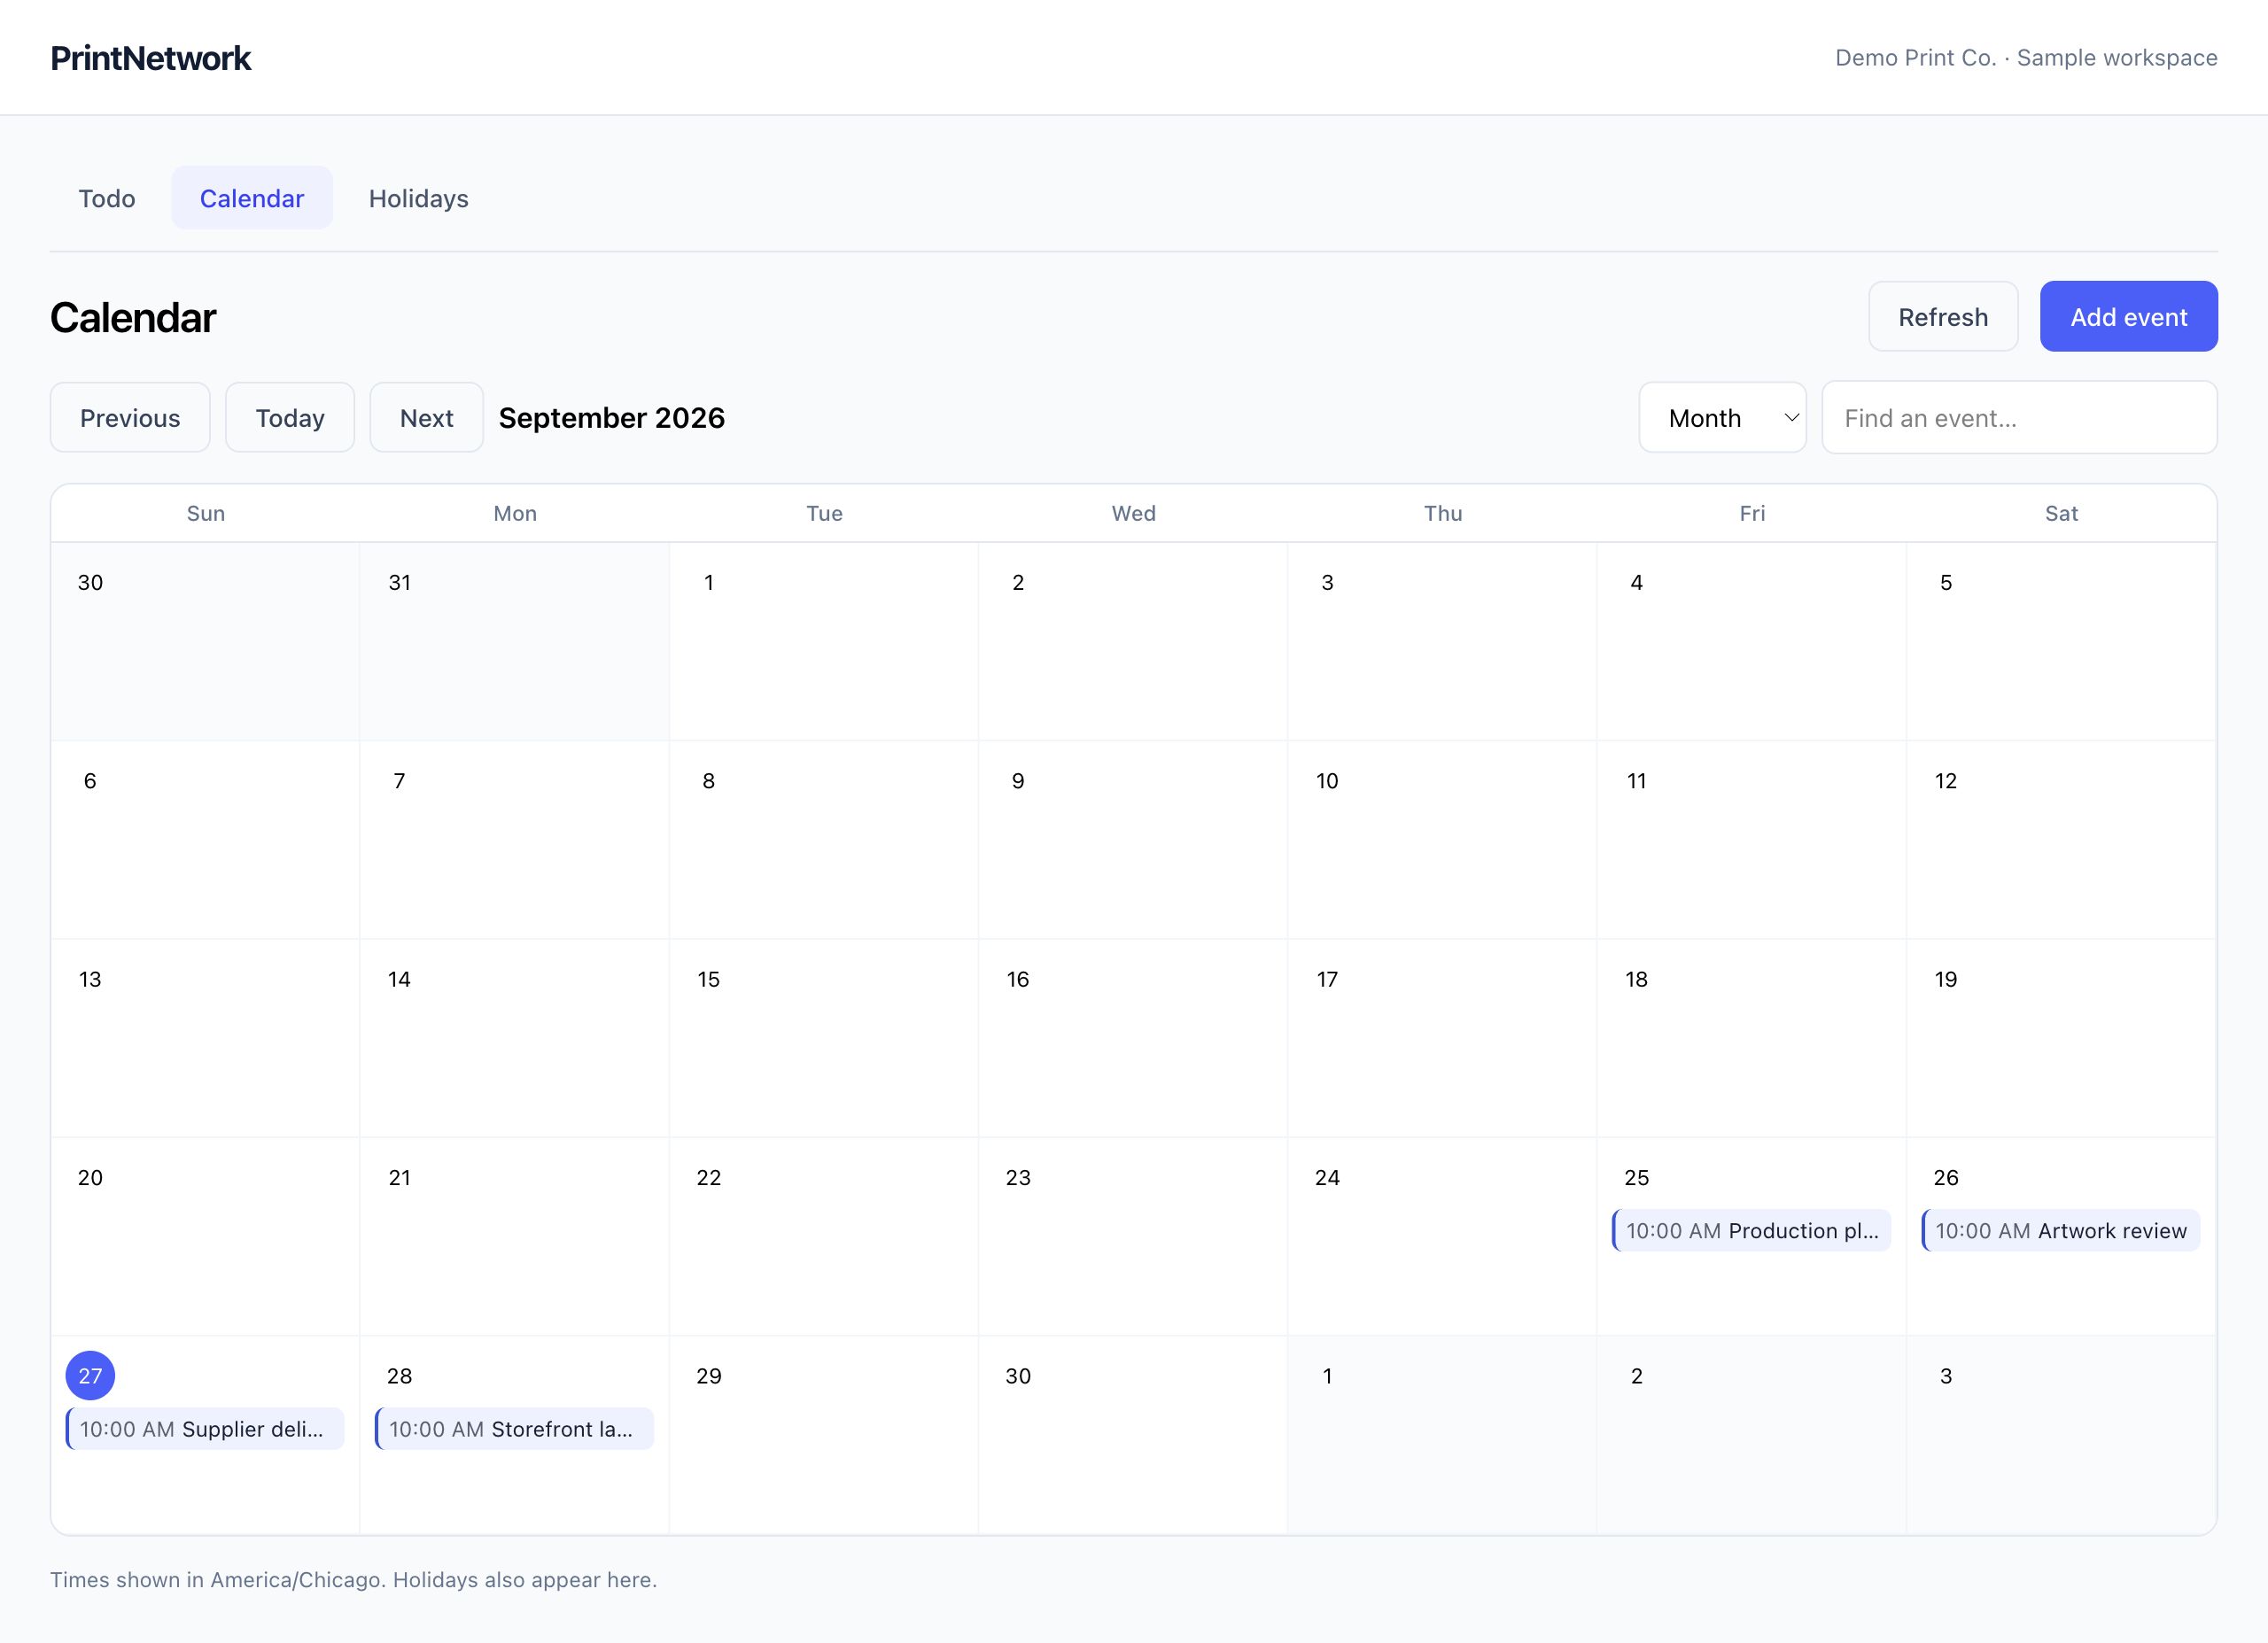Switch to the Holidays tab

point(419,198)
